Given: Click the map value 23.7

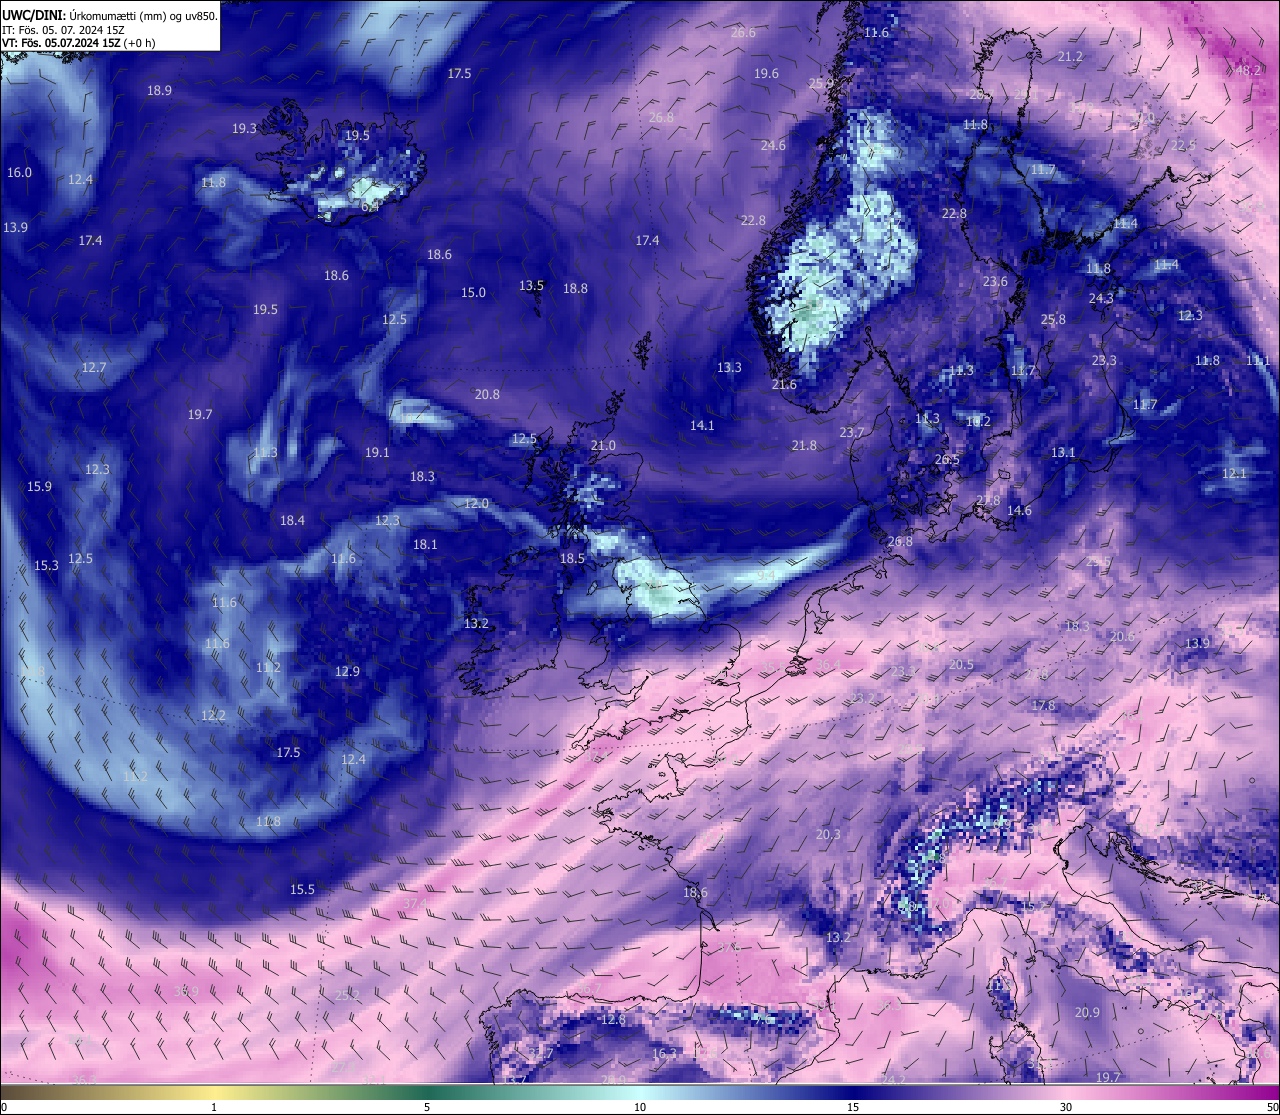Looking at the screenshot, I should pos(851,432).
